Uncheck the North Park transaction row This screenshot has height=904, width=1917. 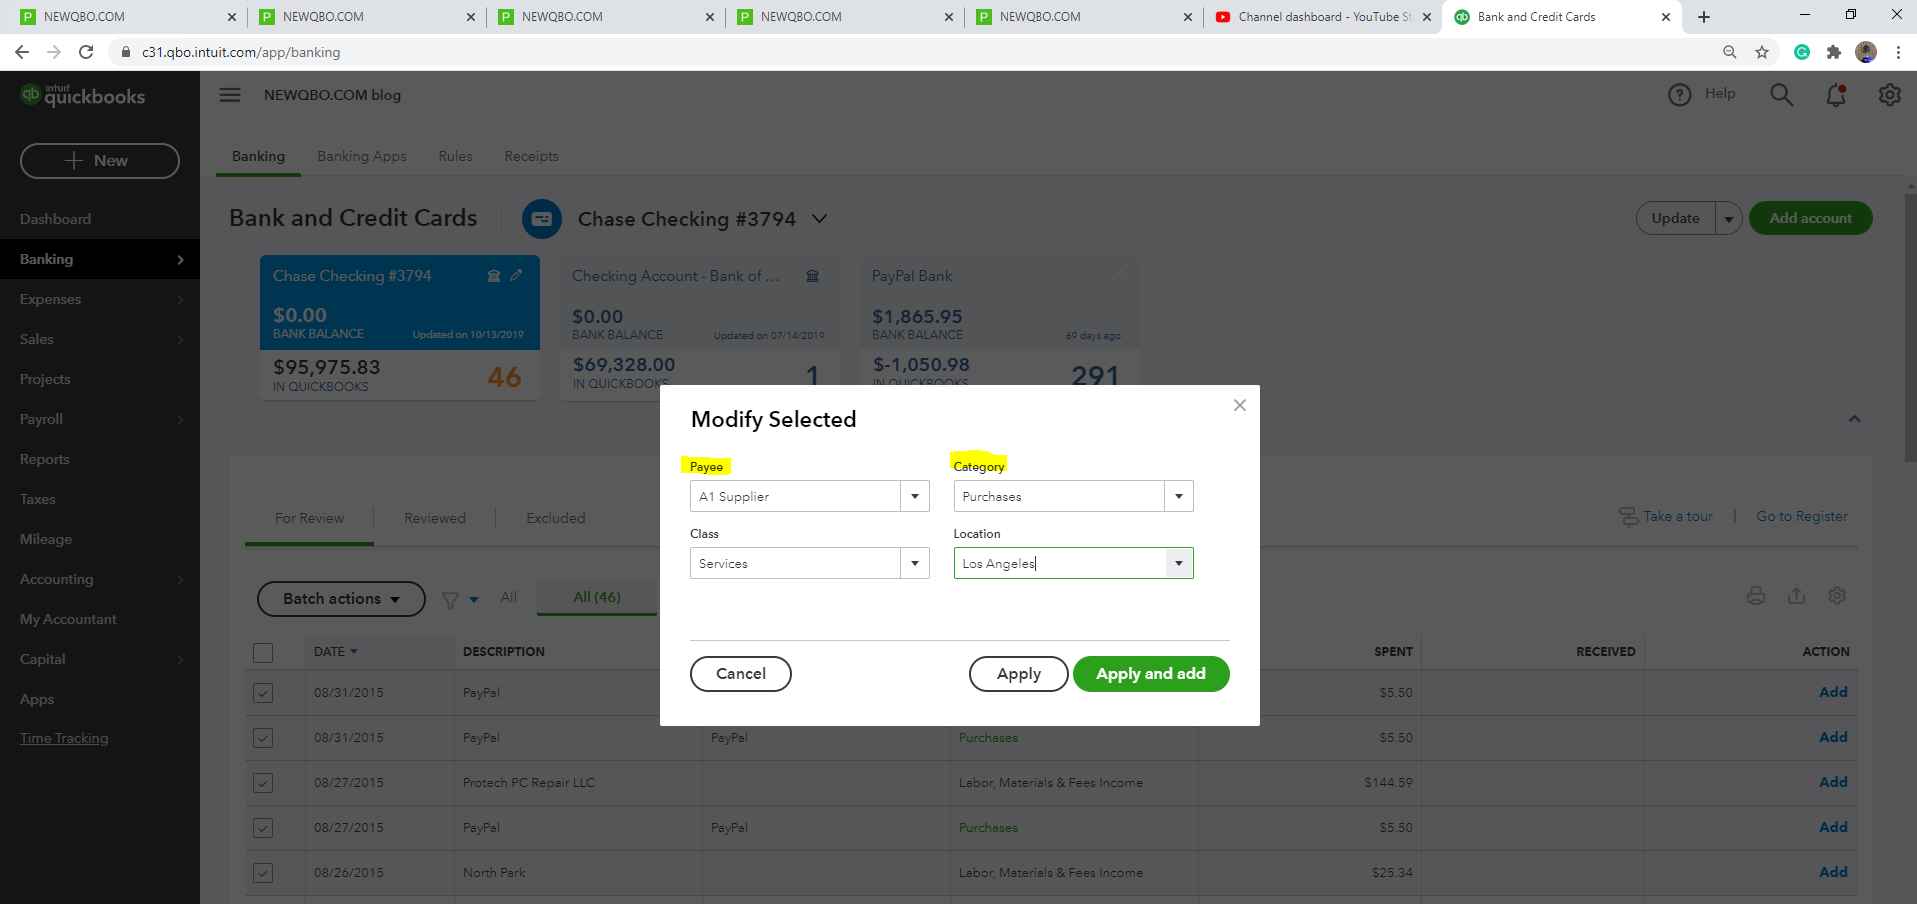coord(263,872)
